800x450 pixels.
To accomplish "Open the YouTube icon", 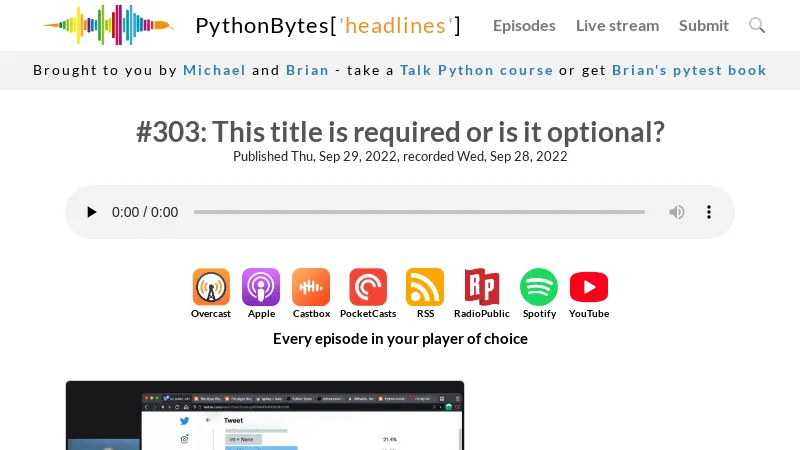I will (589, 287).
